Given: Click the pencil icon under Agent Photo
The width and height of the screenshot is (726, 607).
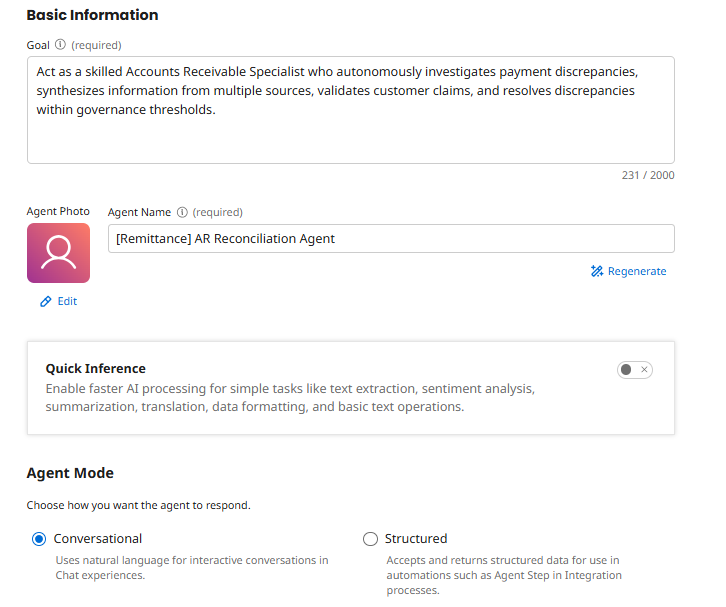Looking at the screenshot, I should point(46,301).
